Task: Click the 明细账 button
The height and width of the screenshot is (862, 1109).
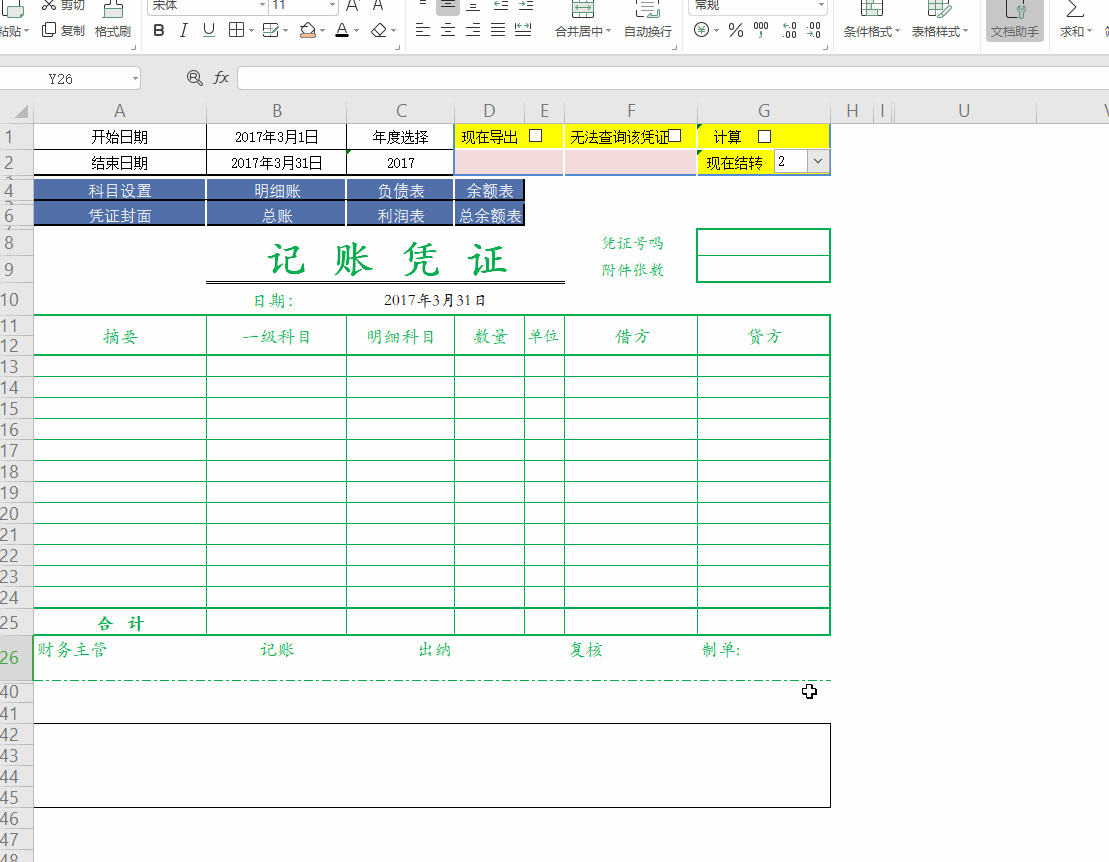Action: click(277, 190)
